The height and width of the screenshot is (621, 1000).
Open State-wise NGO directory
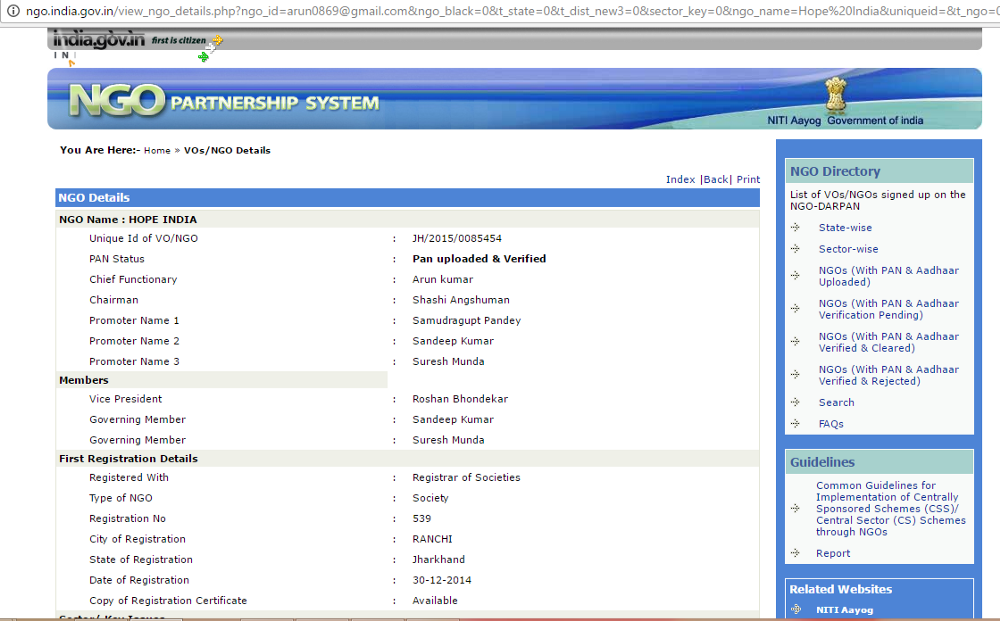[845, 228]
